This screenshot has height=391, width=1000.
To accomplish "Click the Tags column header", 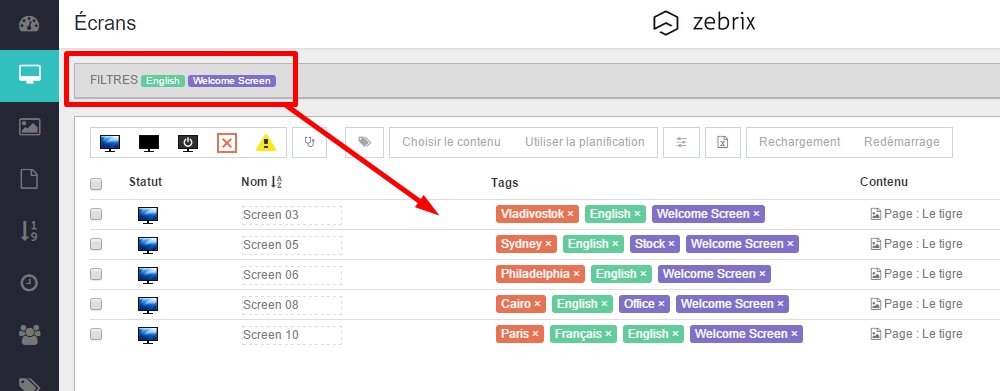I will click(504, 182).
